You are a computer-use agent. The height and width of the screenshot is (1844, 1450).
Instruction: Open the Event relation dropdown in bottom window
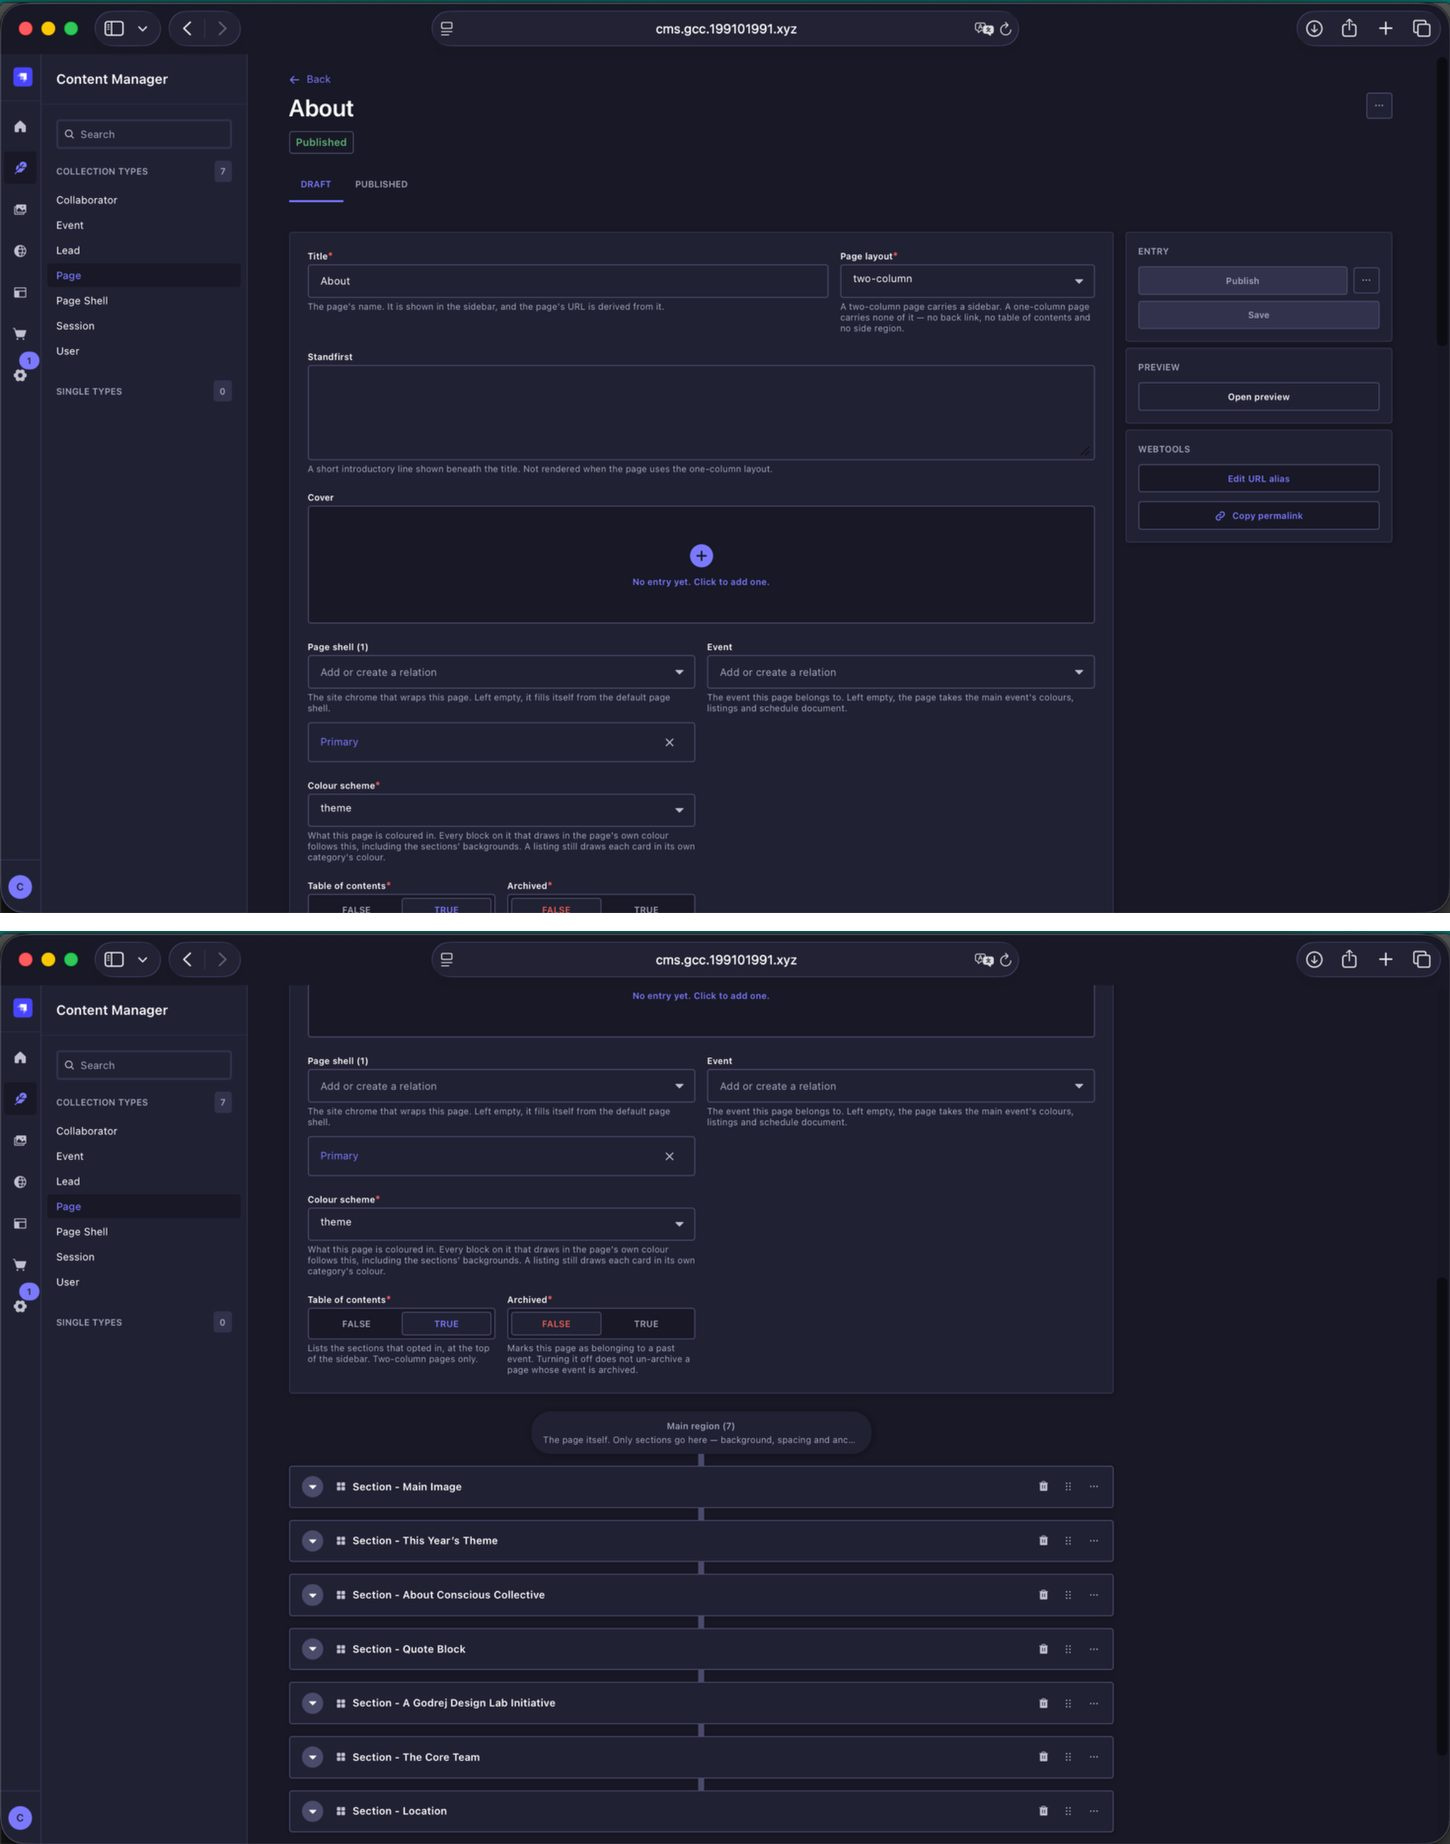coord(901,1086)
